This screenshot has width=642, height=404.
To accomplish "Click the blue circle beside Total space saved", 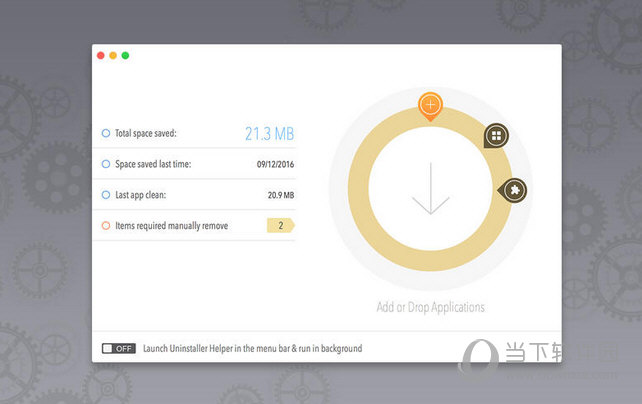I will pos(106,133).
